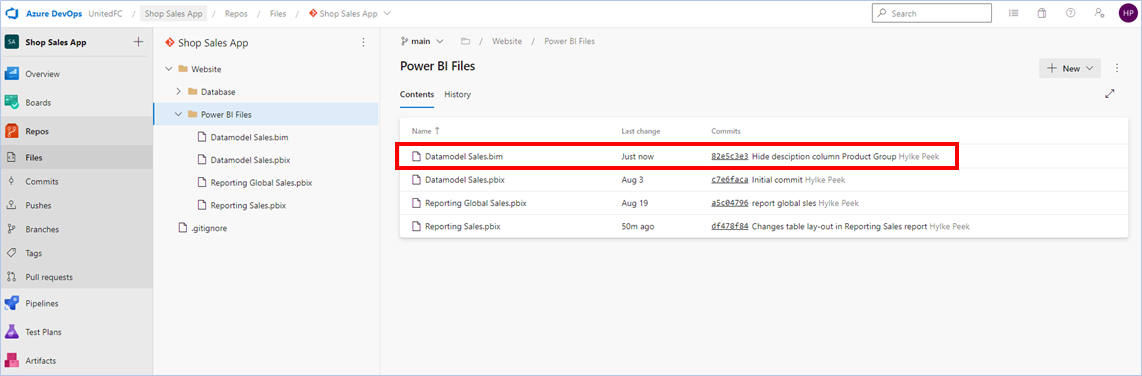Image resolution: width=1142 pixels, height=376 pixels.
Task: Open the repository tree more options menu
Action: 363,43
